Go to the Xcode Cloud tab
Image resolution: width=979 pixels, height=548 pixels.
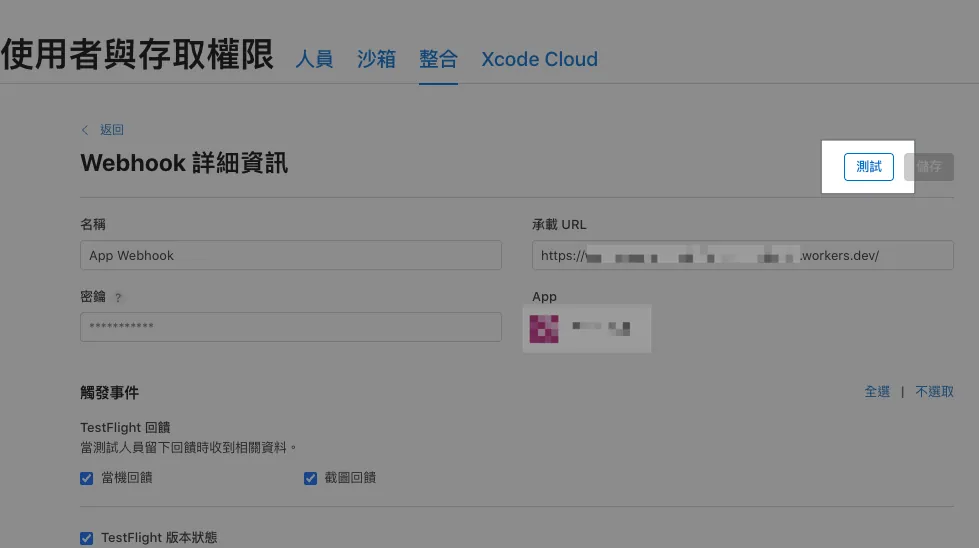point(539,59)
